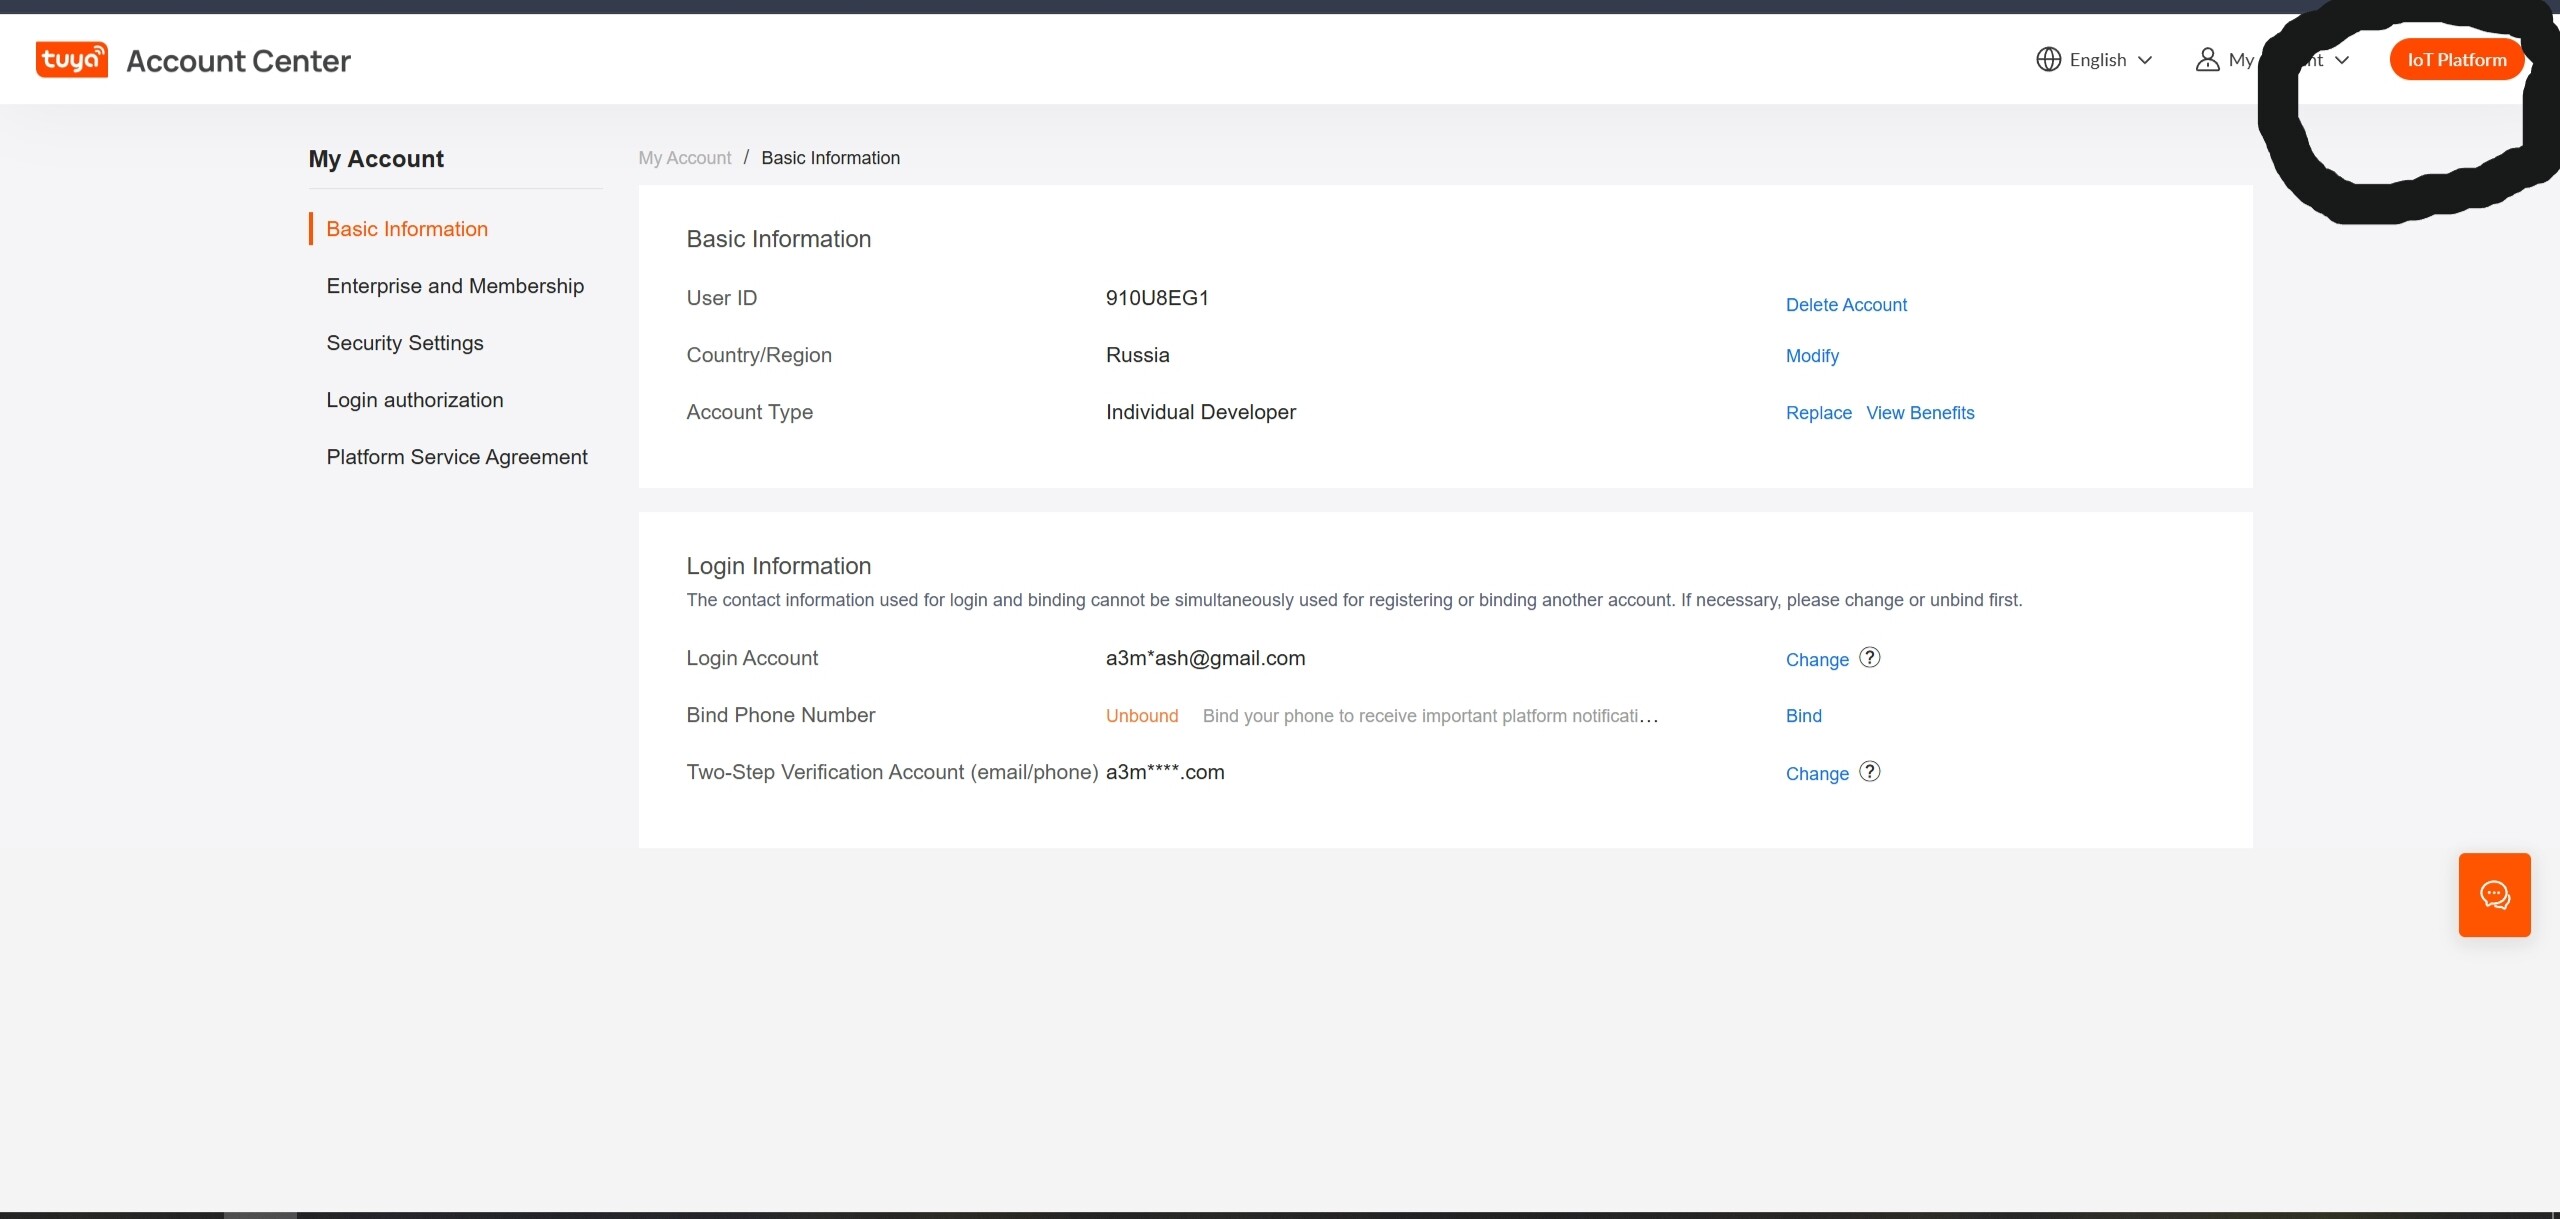Viewport: 2560px width, 1219px height.
Task: Open the orange chat support widget
Action: pos(2494,895)
